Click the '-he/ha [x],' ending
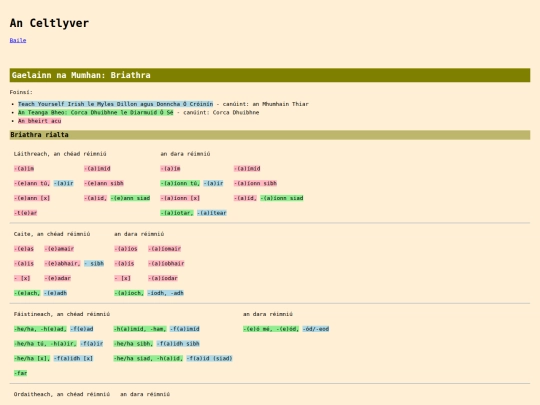Screen dimensions: 540x405 coord(32,359)
